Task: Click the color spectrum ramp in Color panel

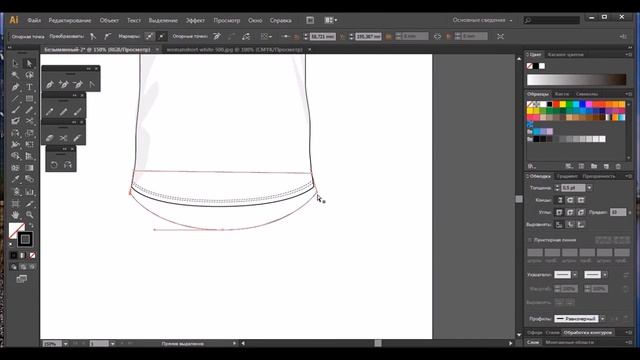Action: pyautogui.click(x=576, y=79)
